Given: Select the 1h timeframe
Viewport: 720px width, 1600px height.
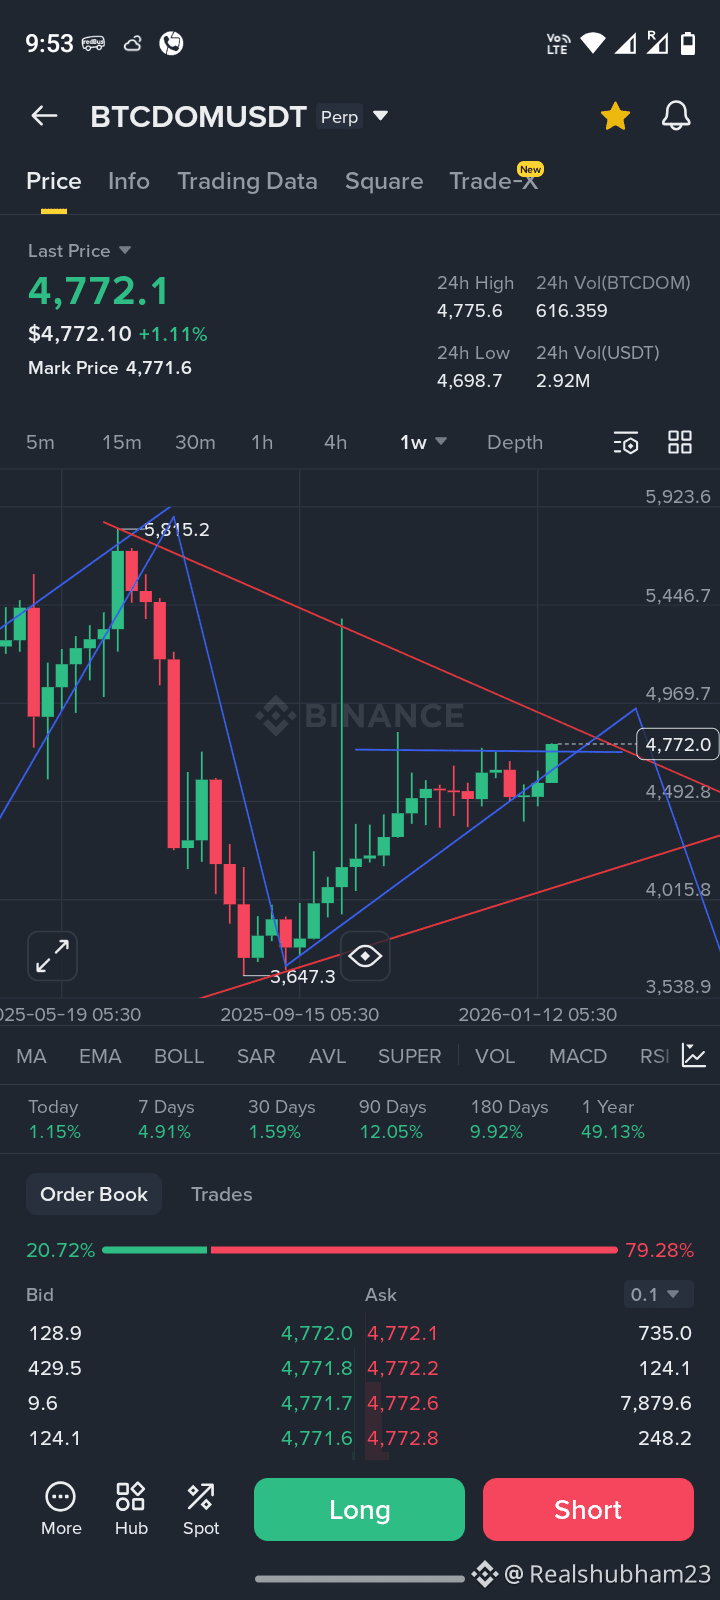Looking at the screenshot, I should pos(262,442).
